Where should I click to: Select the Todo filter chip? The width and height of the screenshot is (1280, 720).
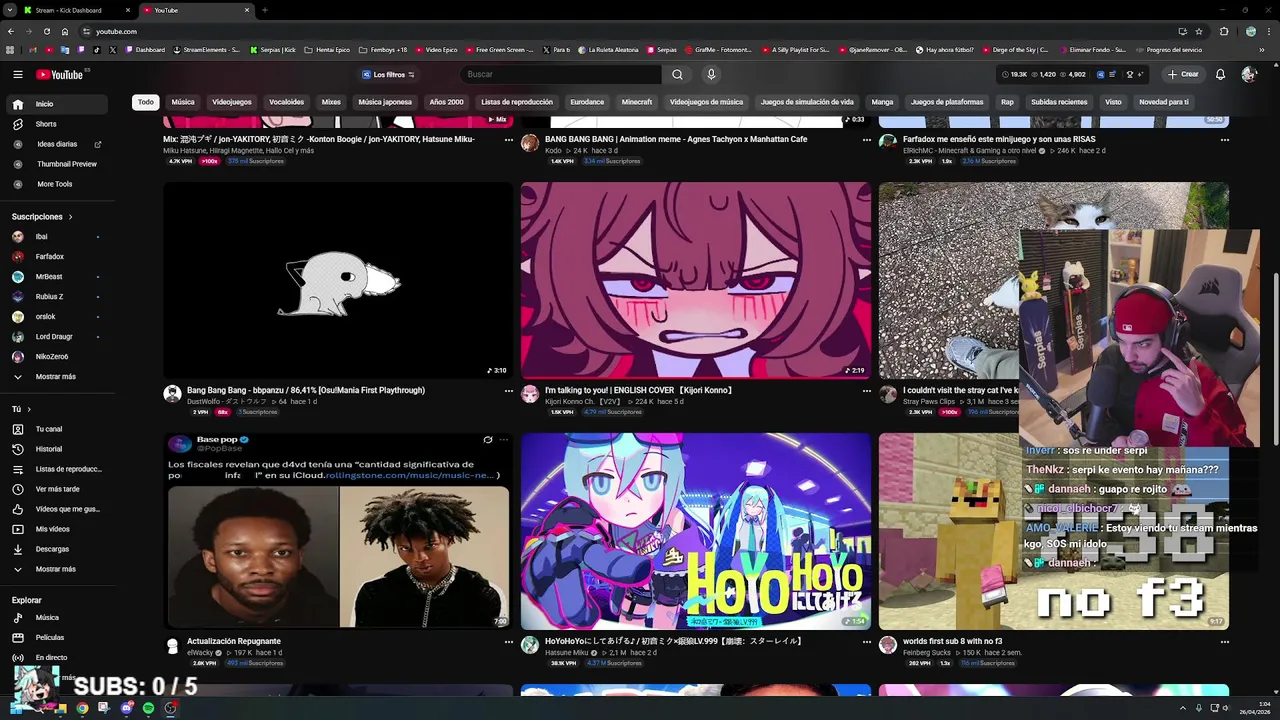coord(146,102)
